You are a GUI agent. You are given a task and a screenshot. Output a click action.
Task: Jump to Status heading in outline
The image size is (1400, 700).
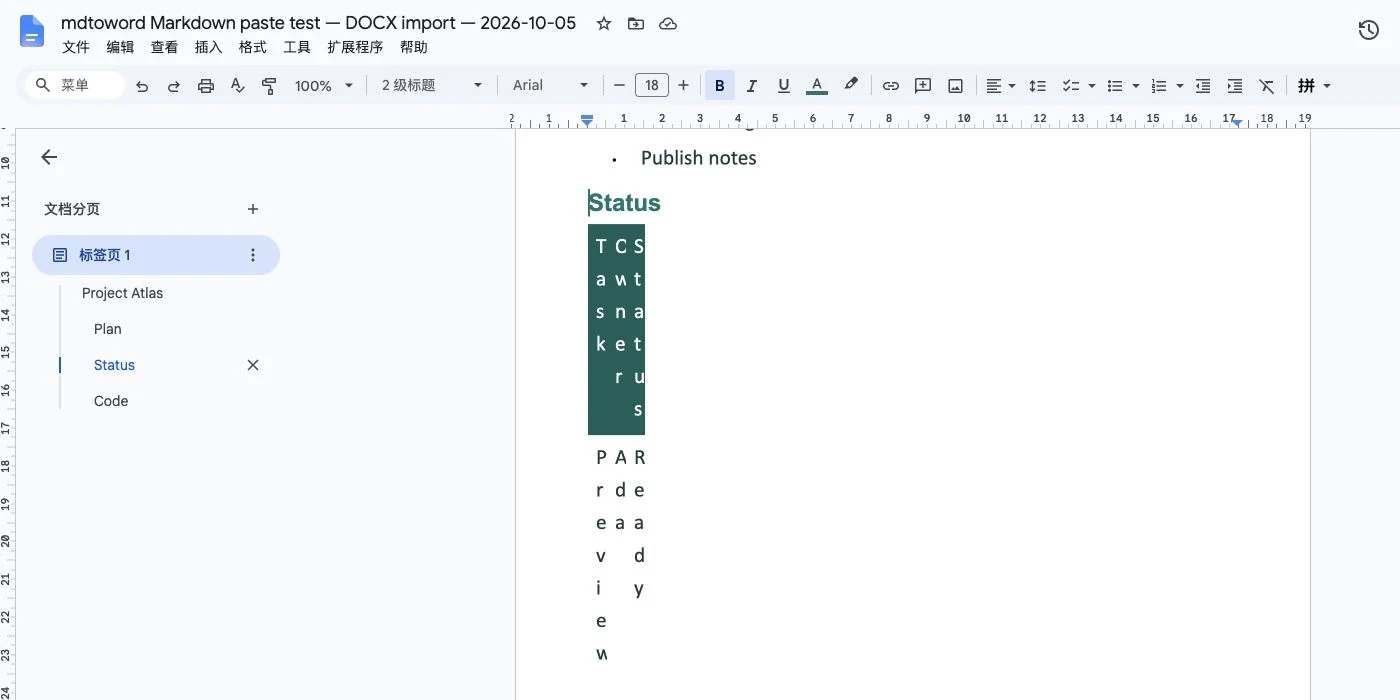click(x=114, y=365)
